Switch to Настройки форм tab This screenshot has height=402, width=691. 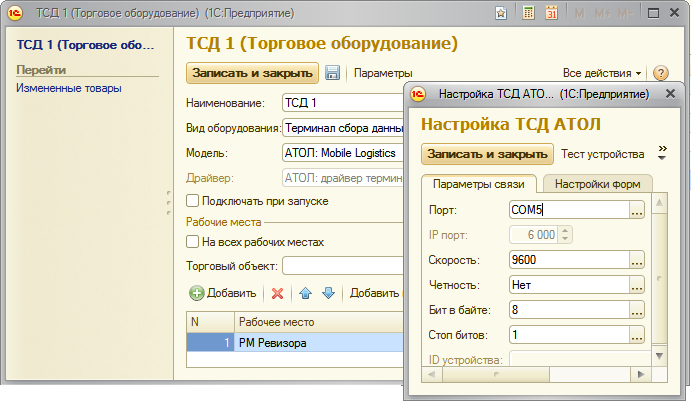tap(597, 184)
